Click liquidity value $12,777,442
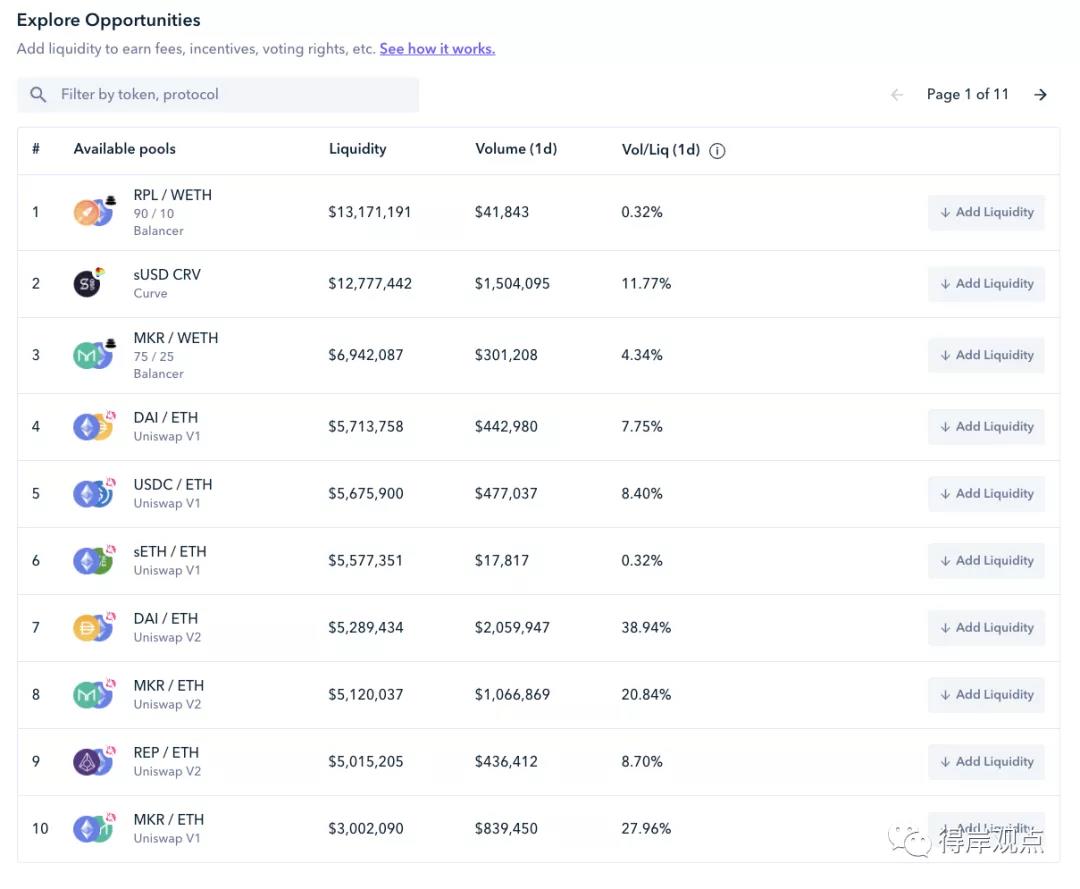The width and height of the screenshot is (1080, 889). click(x=370, y=284)
